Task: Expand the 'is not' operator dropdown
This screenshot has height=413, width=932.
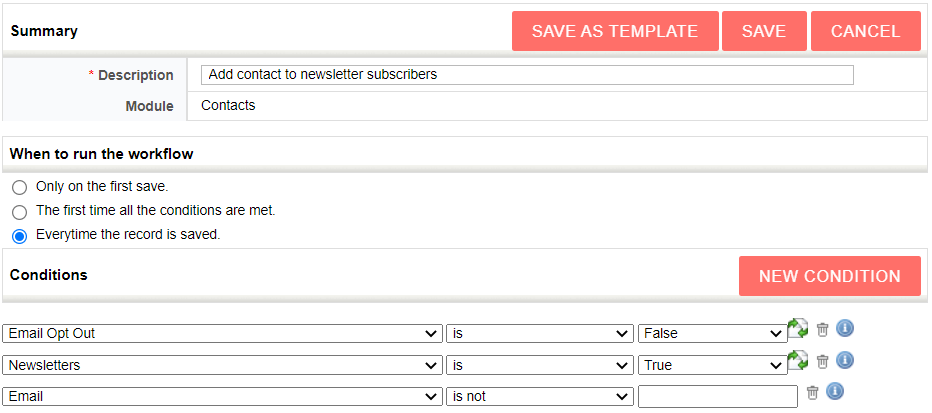Action: coord(539,396)
